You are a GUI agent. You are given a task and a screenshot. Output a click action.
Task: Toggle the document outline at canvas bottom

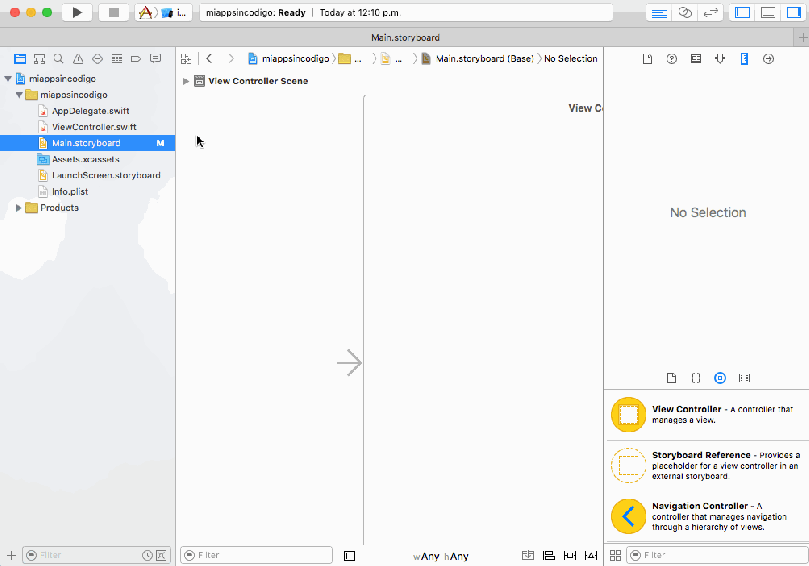tap(349, 555)
